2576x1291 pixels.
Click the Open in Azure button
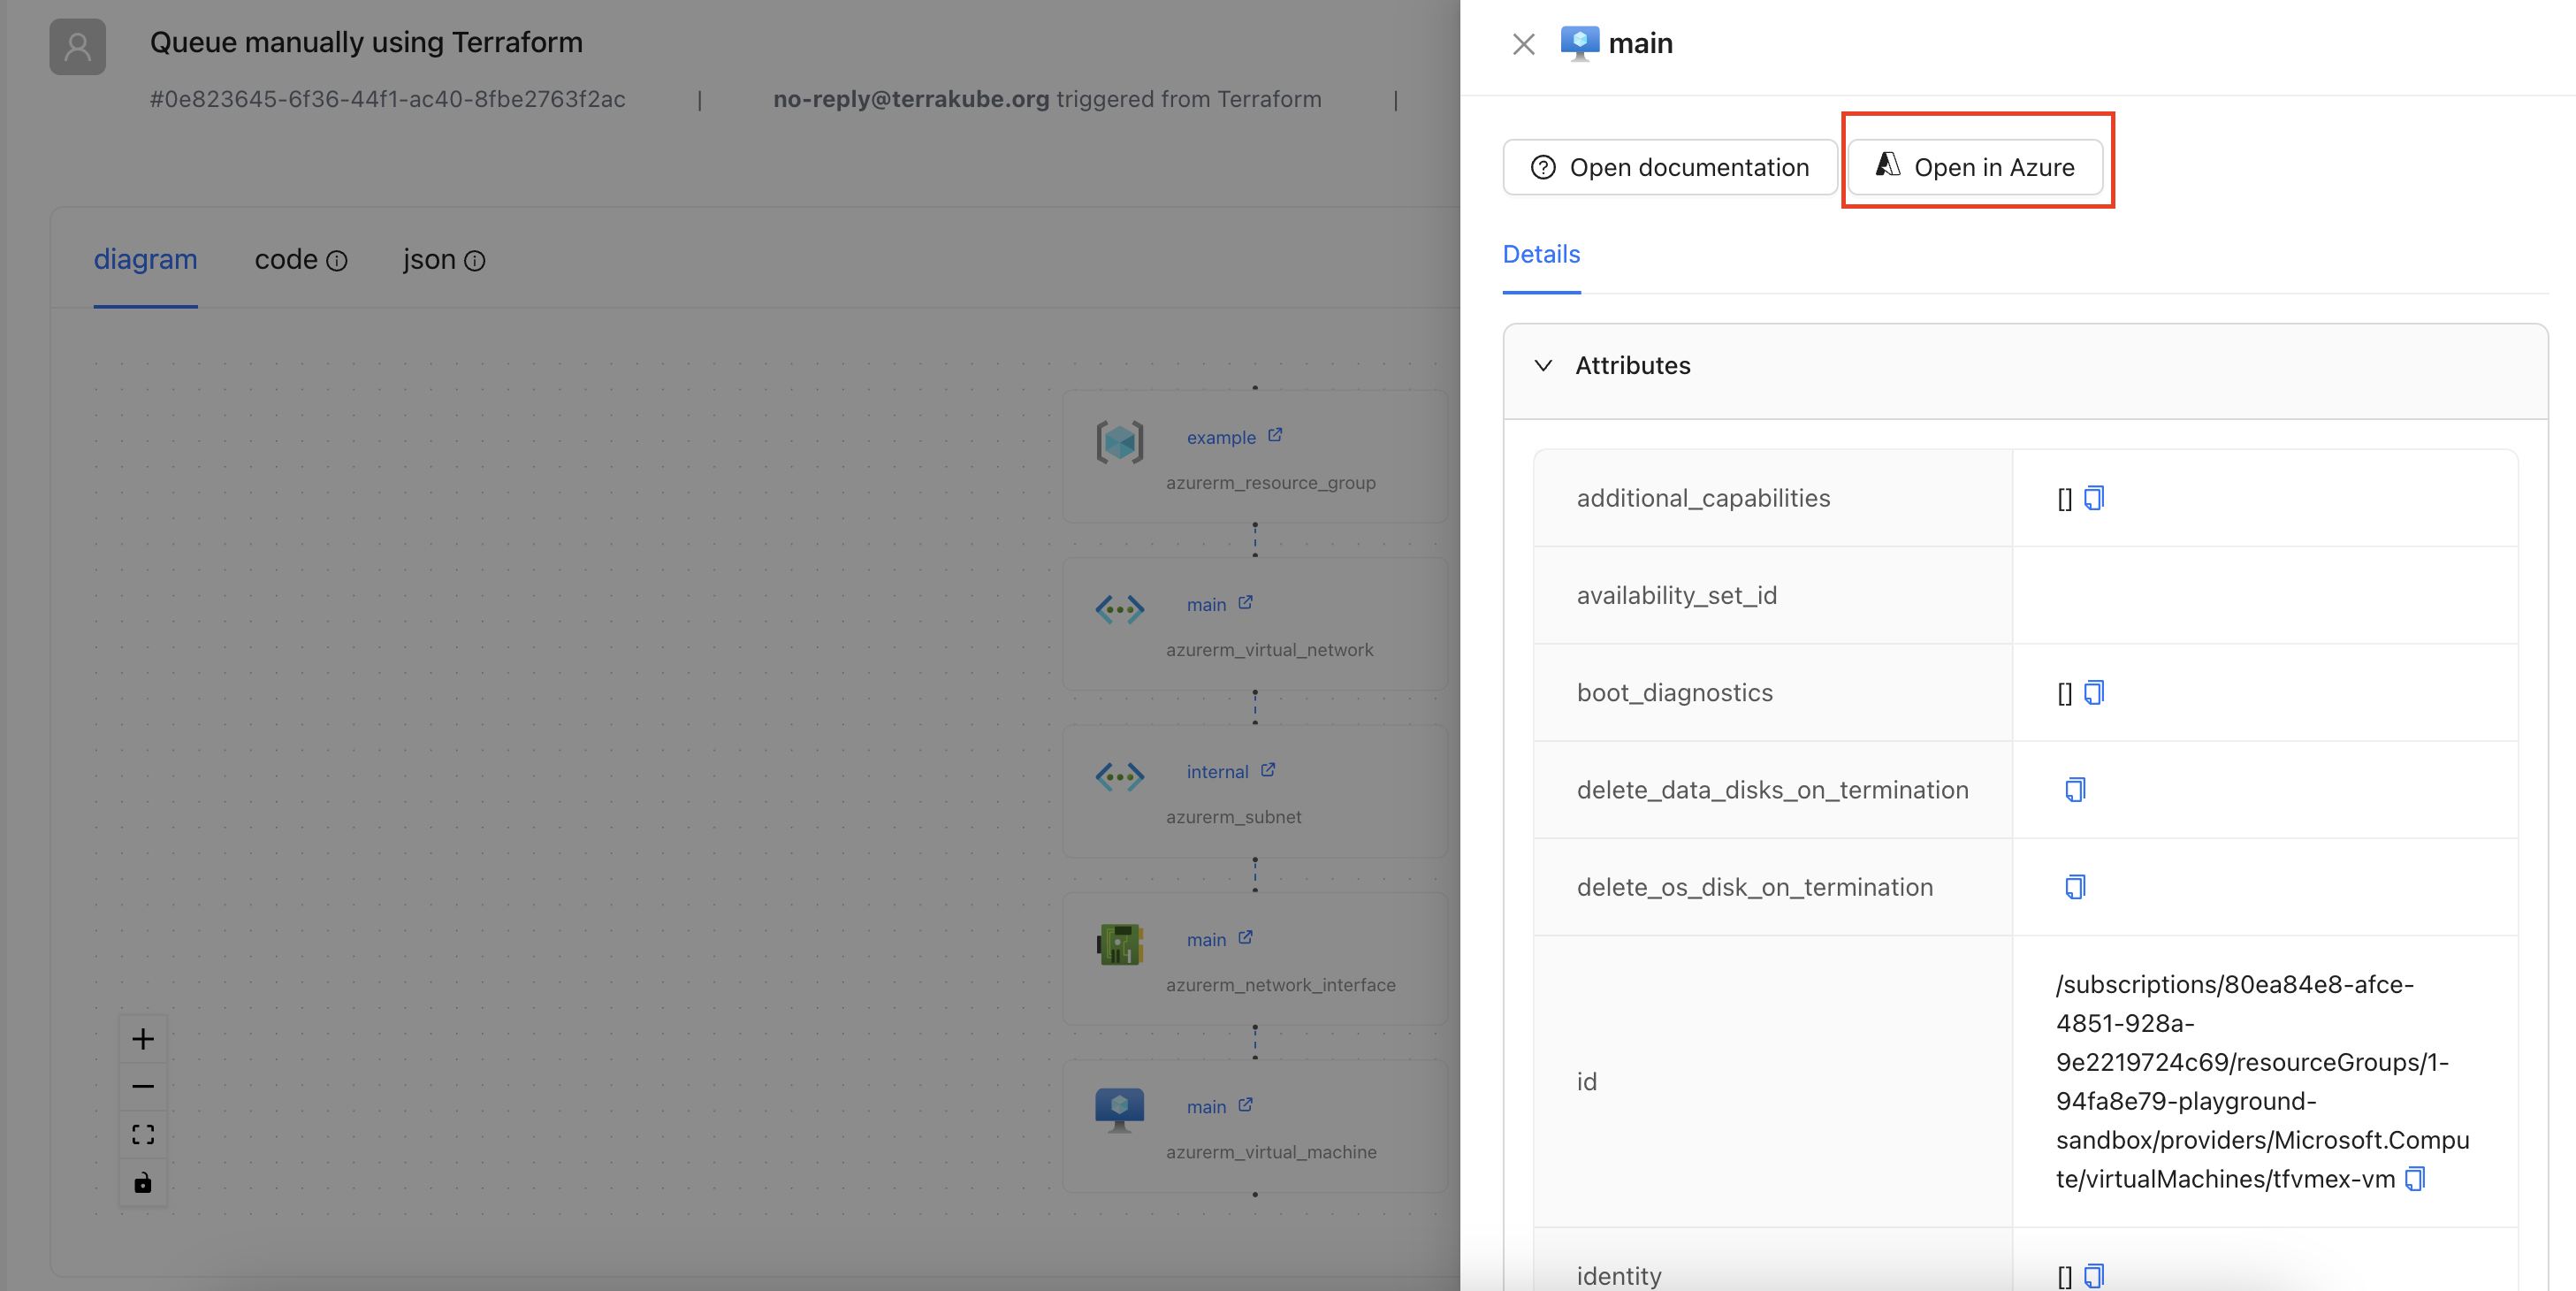(1975, 167)
